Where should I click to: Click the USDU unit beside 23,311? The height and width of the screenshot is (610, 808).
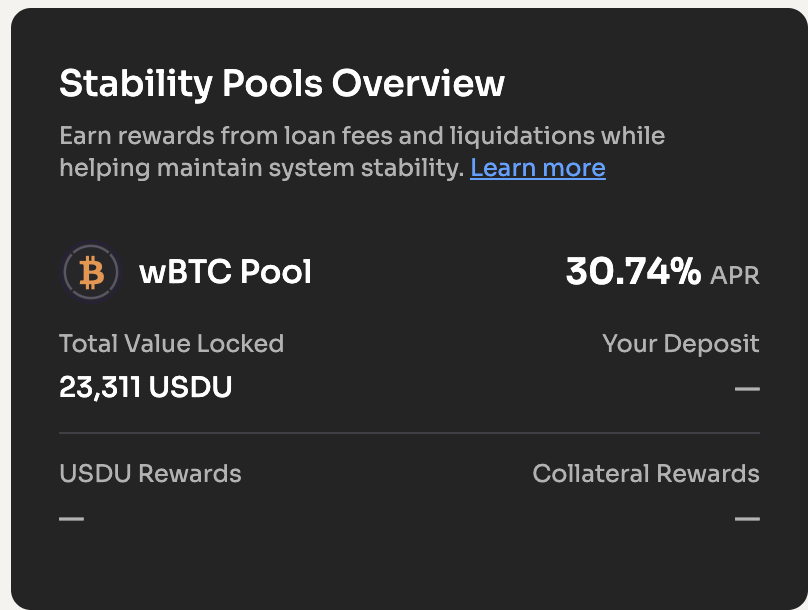[x=190, y=387]
